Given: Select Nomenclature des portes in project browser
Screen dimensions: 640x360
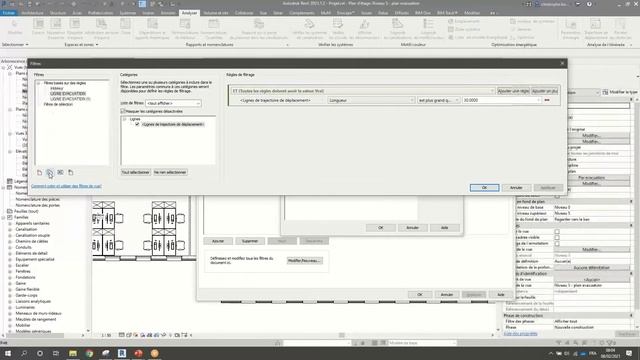Looking at the screenshot, I should coord(38,205).
